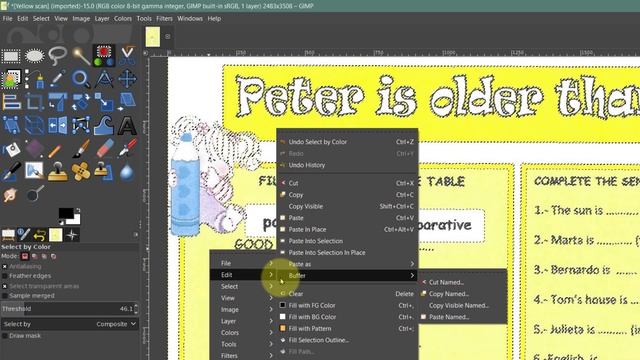The height and width of the screenshot is (360, 640).
Task: Open the Filters menu in menu bar
Action: 164,18
